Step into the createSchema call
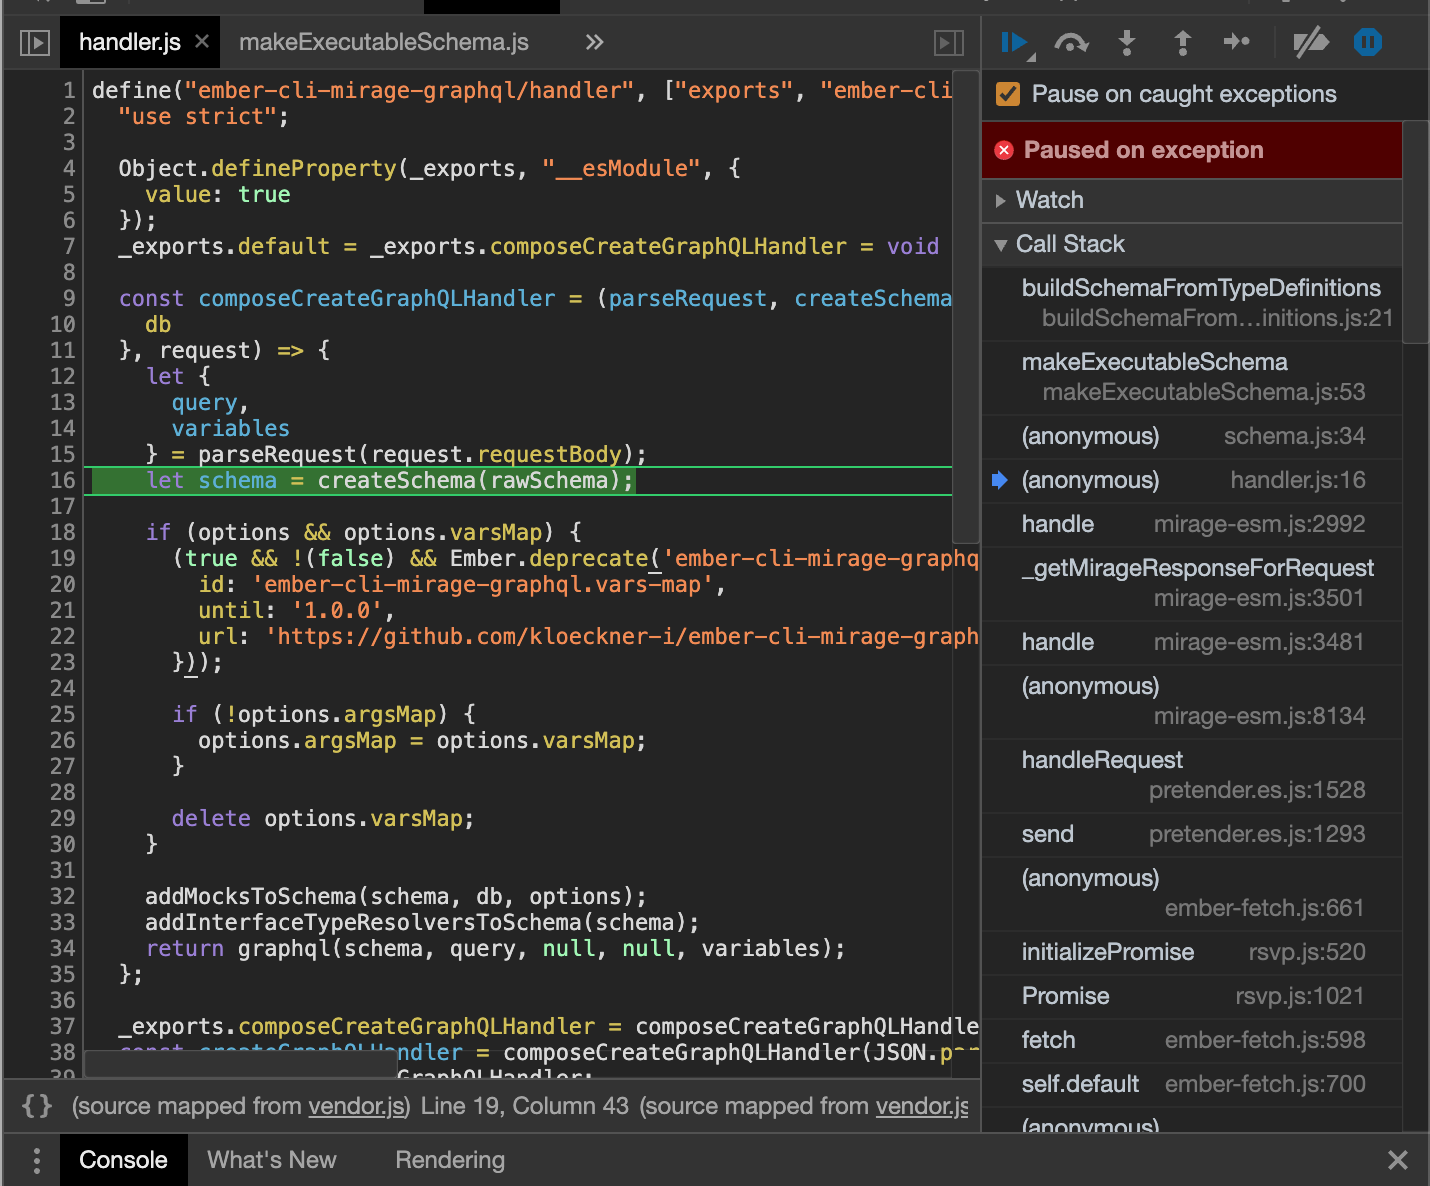 [1126, 43]
